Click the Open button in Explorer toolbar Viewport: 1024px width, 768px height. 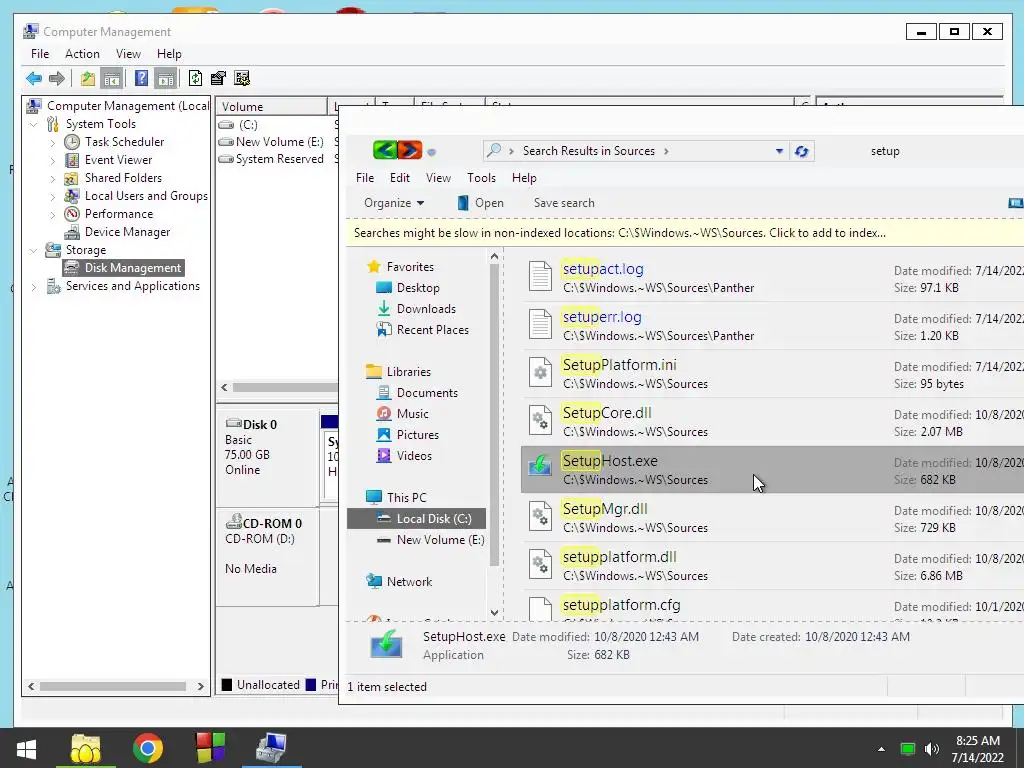pyautogui.click(x=481, y=203)
